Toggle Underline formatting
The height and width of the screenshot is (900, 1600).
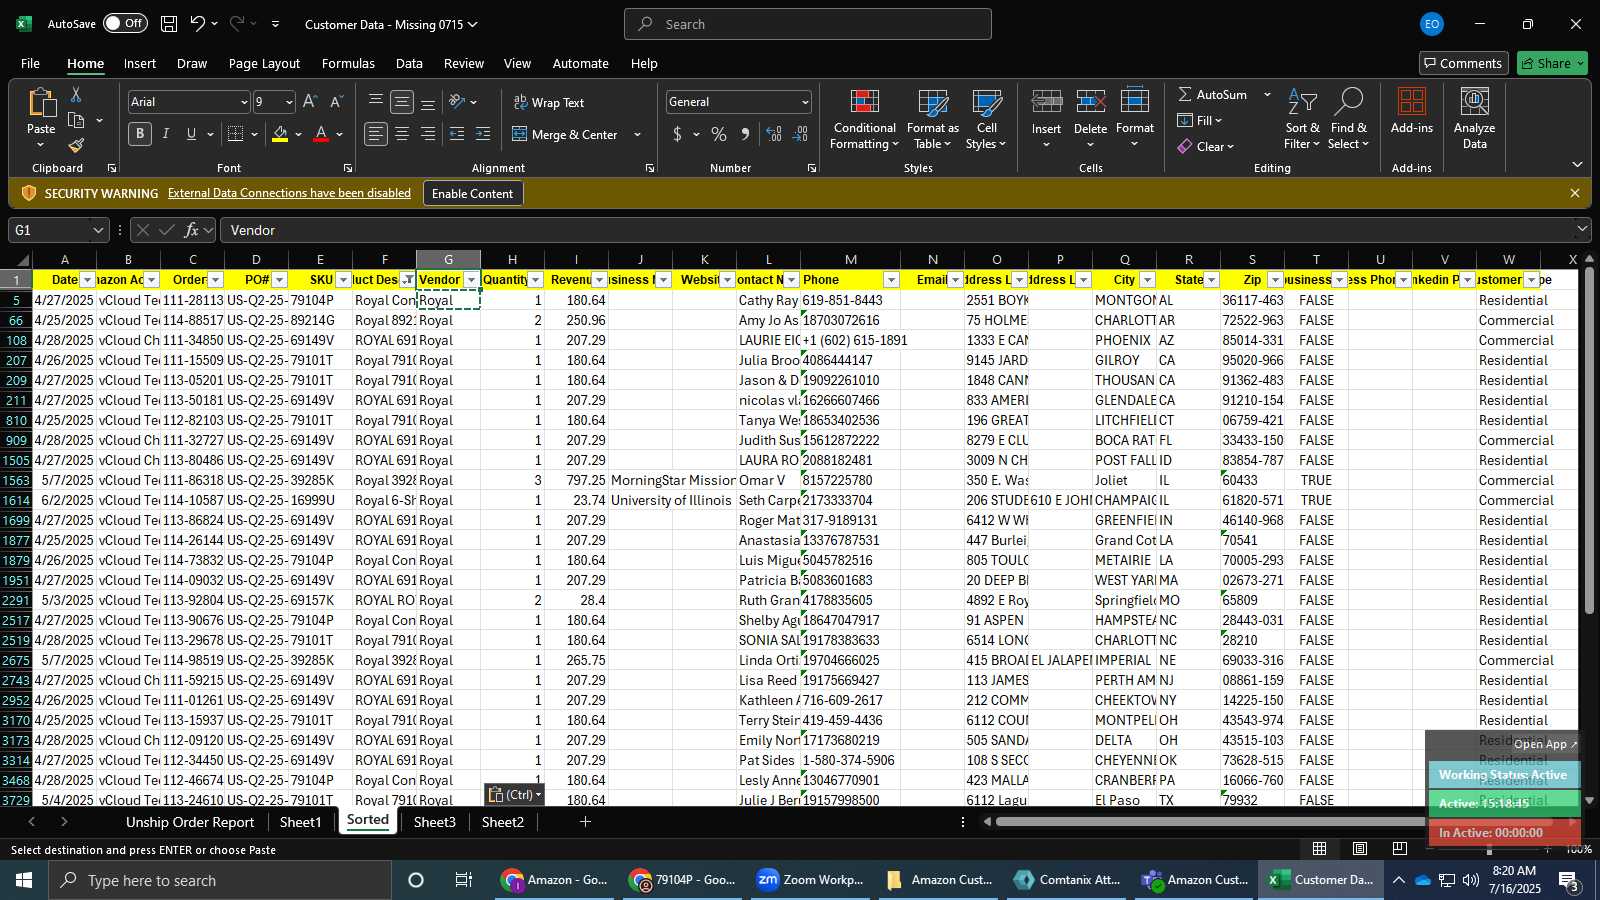click(x=191, y=134)
